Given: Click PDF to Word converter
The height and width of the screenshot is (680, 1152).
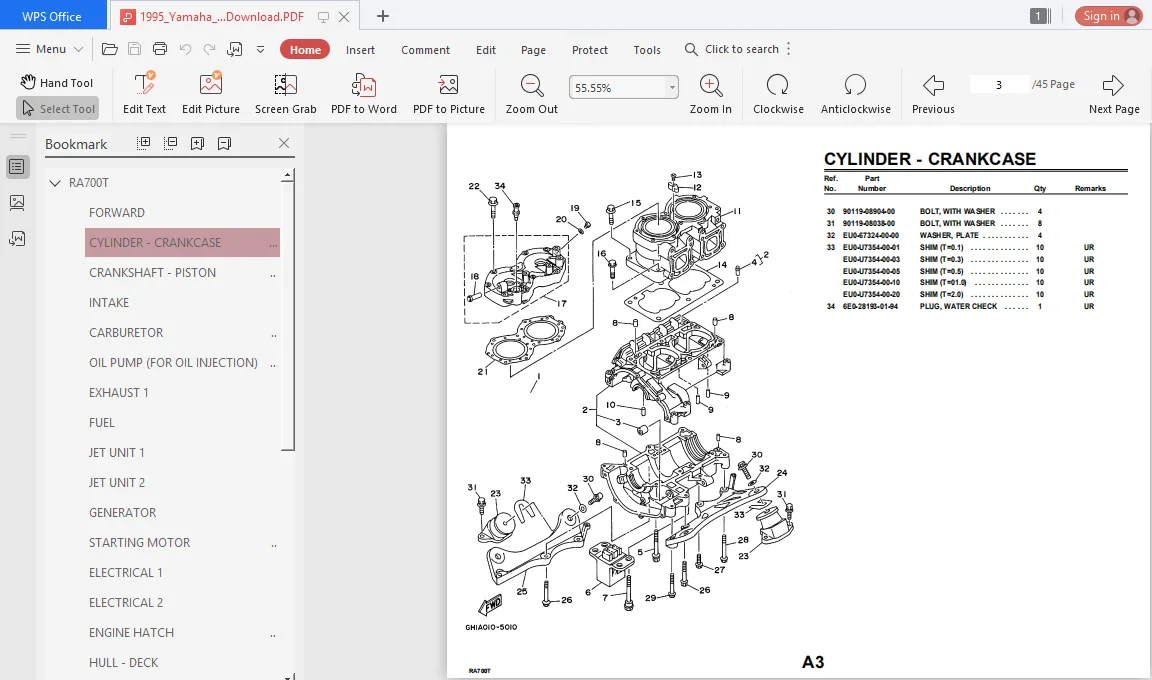Looking at the screenshot, I should coord(364,93).
